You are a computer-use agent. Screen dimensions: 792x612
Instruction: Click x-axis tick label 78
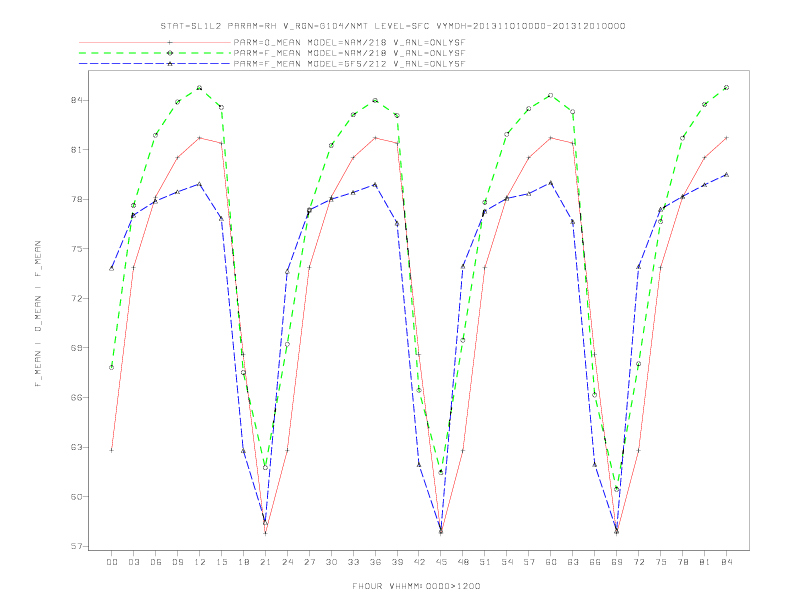(683, 562)
